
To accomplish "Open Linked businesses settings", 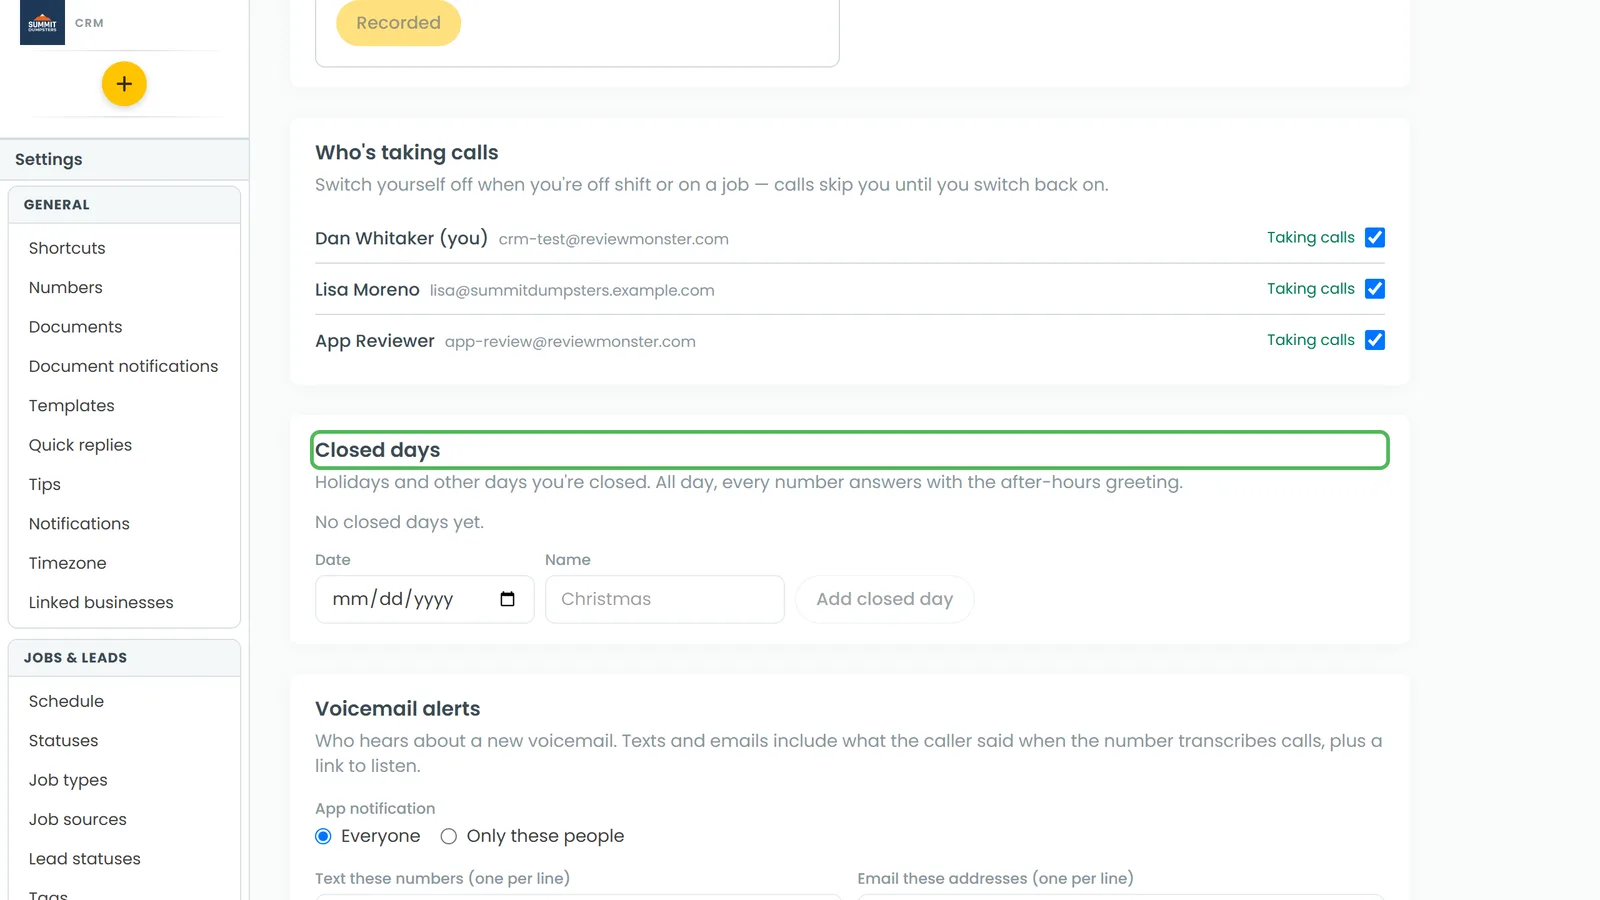I will point(101,602).
